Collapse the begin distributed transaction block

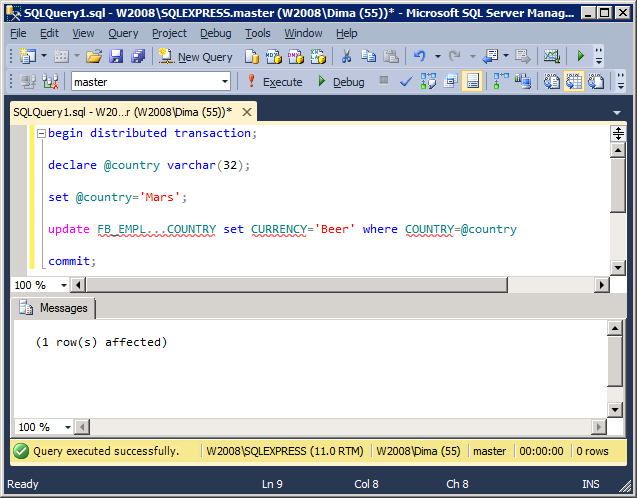tap(41, 133)
